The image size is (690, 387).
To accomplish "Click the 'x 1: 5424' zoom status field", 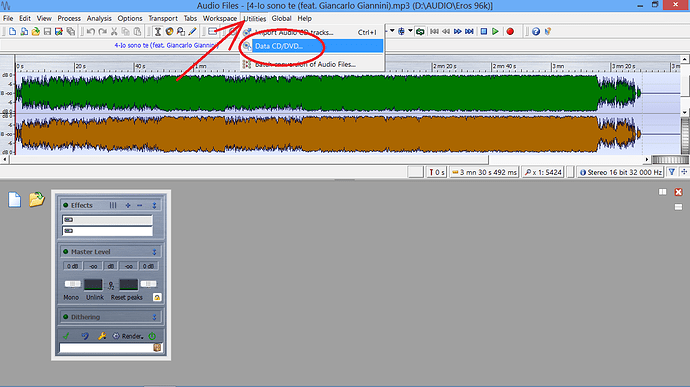I will pos(543,172).
